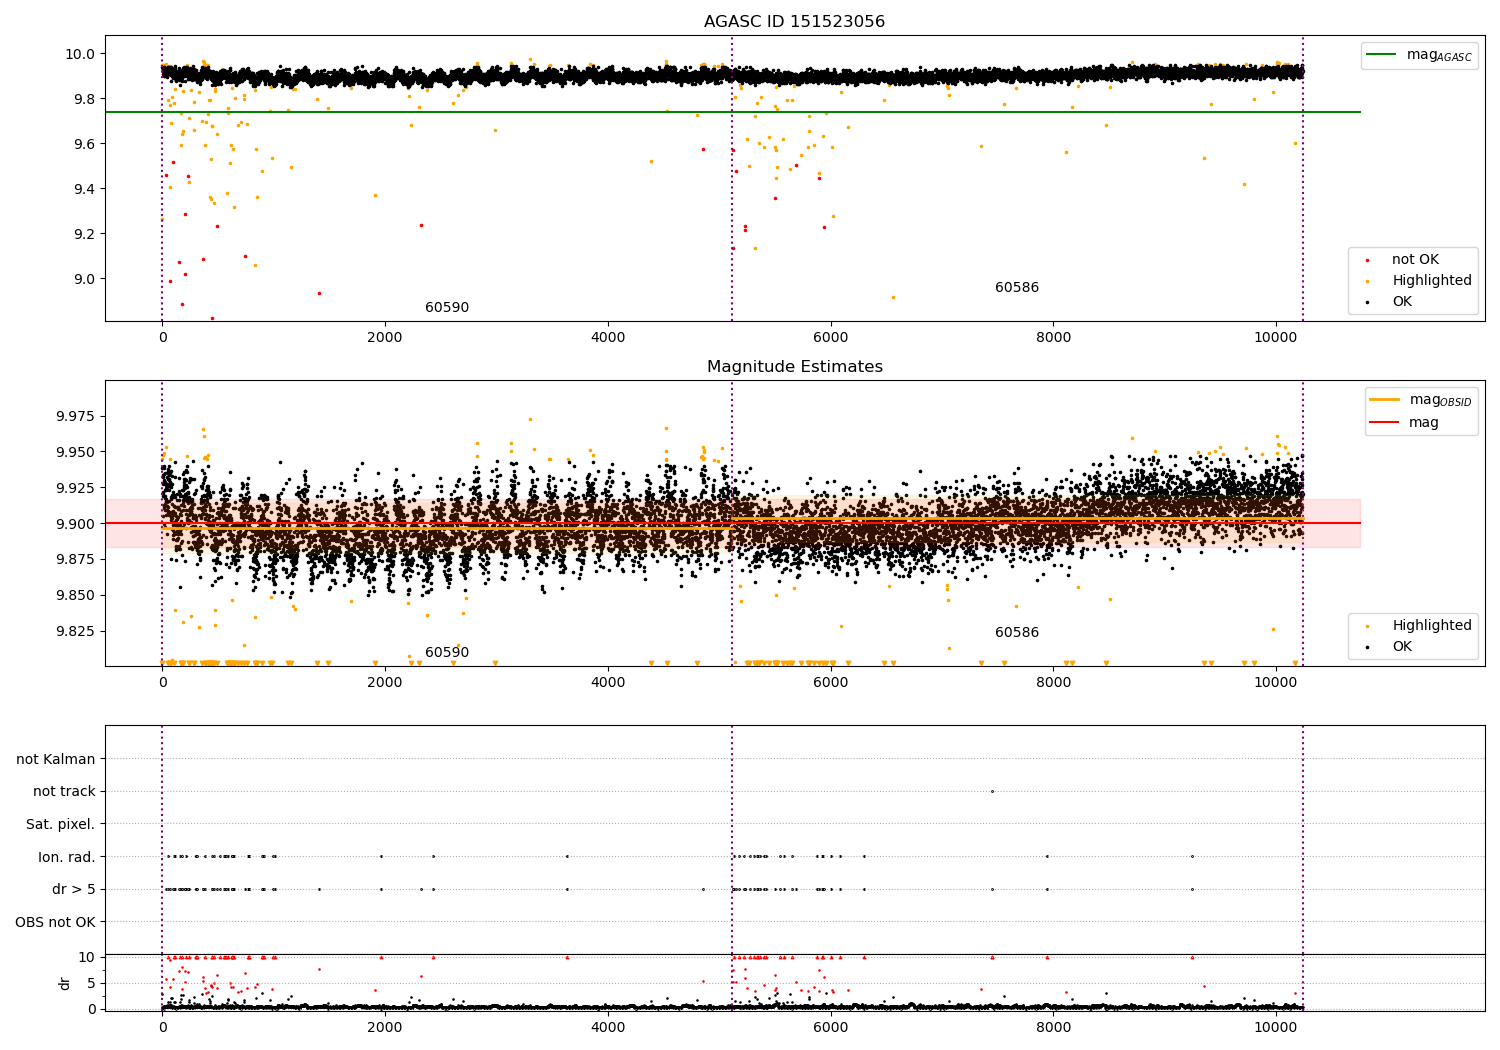The image size is (1500, 1050).
Task: Click the 'Sat. pixel.' row label
Action: 61,825
